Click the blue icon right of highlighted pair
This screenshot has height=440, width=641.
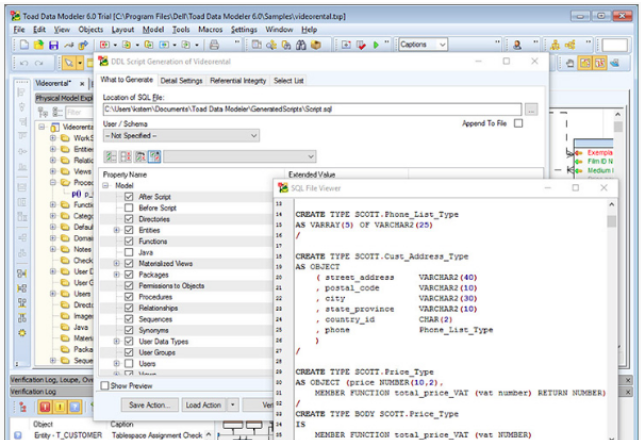[x=614, y=63]
